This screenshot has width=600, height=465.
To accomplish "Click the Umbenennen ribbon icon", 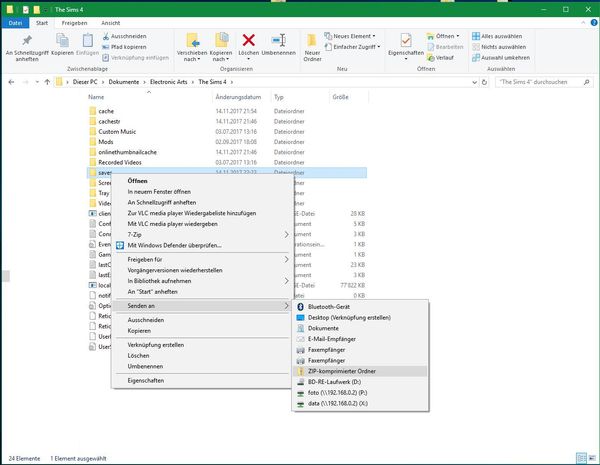I will (279, 40).
